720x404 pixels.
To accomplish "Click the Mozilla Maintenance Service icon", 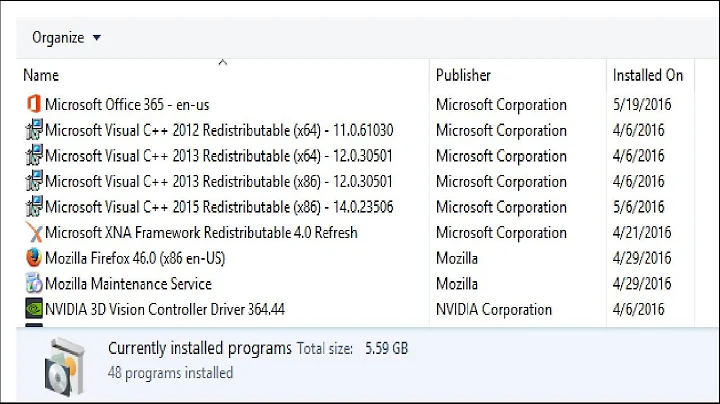I will click(x=34, y=284).
